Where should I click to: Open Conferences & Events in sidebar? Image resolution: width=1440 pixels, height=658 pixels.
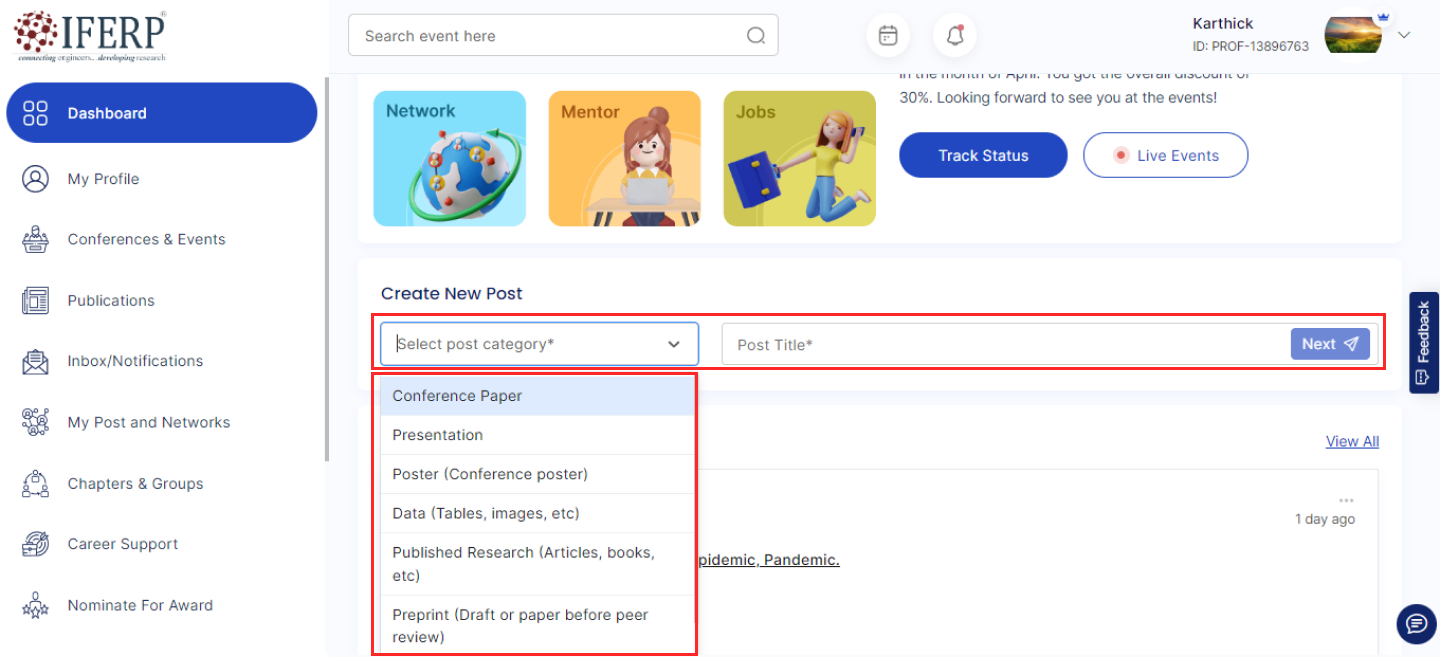click(x=146, y=239)
